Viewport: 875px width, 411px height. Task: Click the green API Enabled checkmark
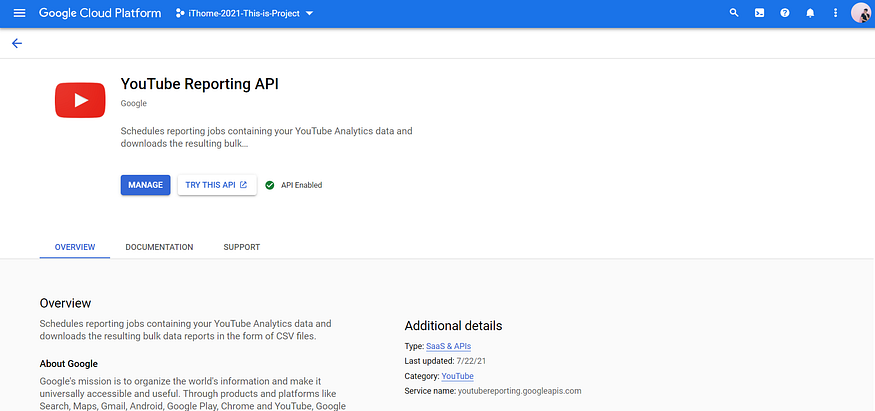270,185
